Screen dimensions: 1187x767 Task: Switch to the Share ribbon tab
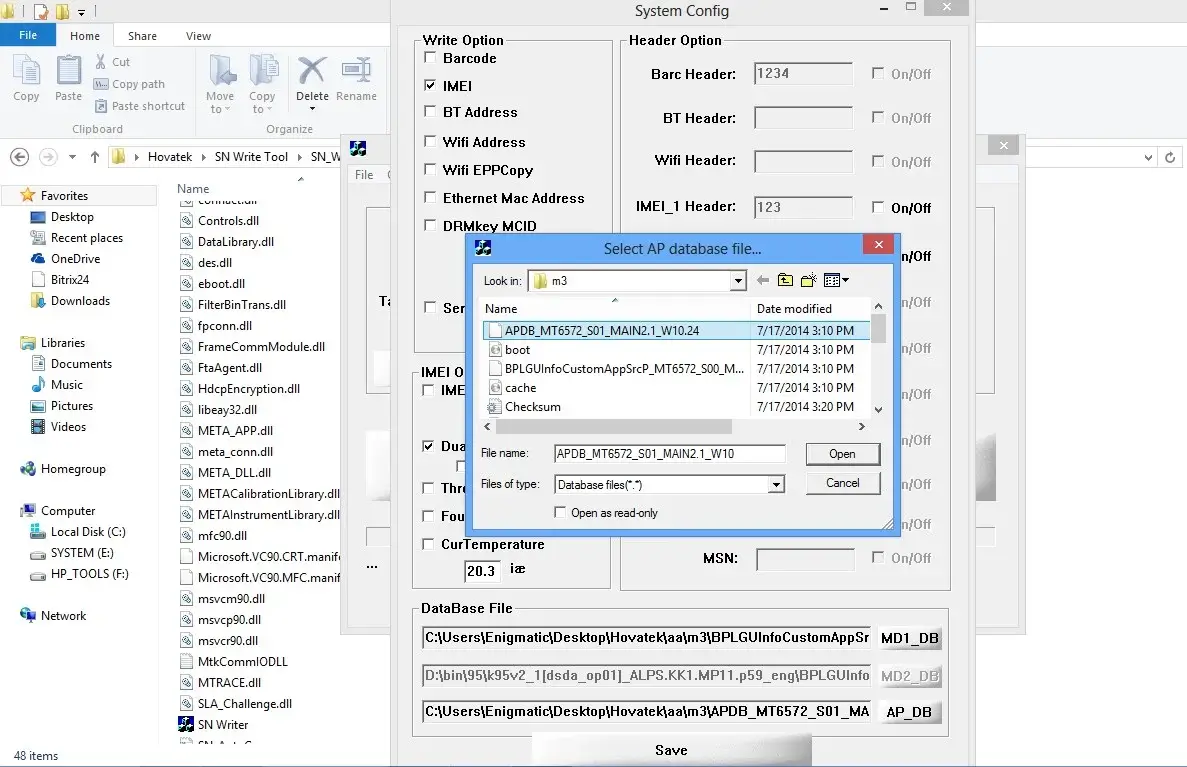click(x=141, y=35)
